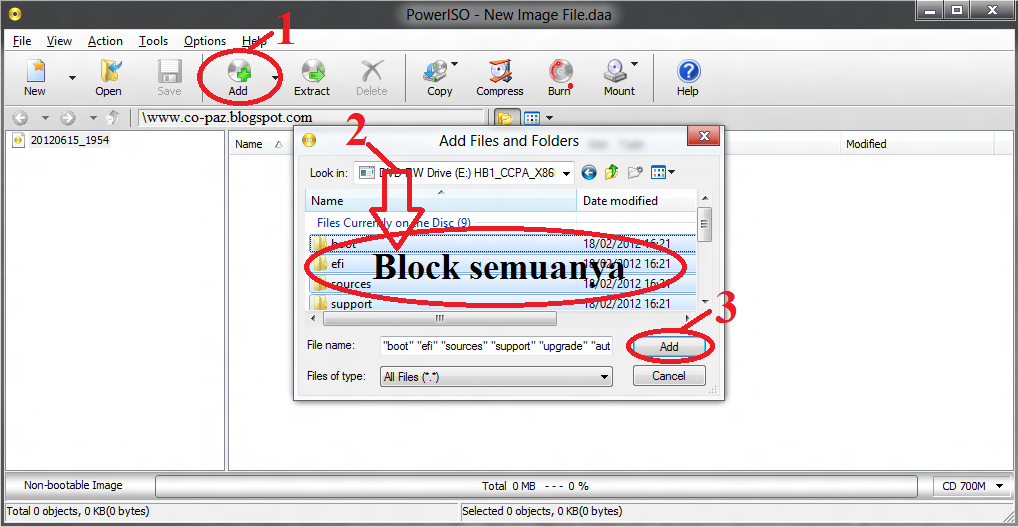Open the Tools menu
Viewport: 1018px width, 527px height.
click(x=153, y=41)
